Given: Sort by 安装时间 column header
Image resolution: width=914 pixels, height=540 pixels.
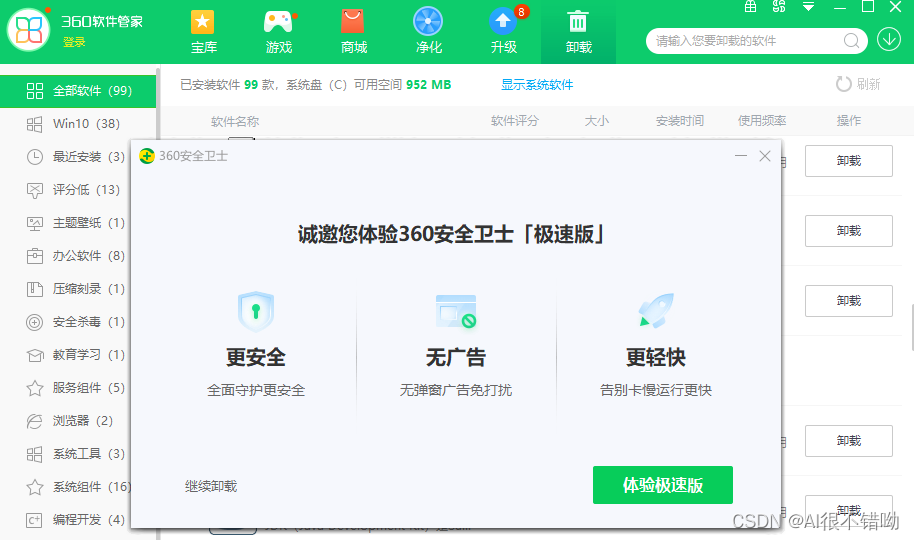Looking at the screenshot, I should (x=680, y=121).
